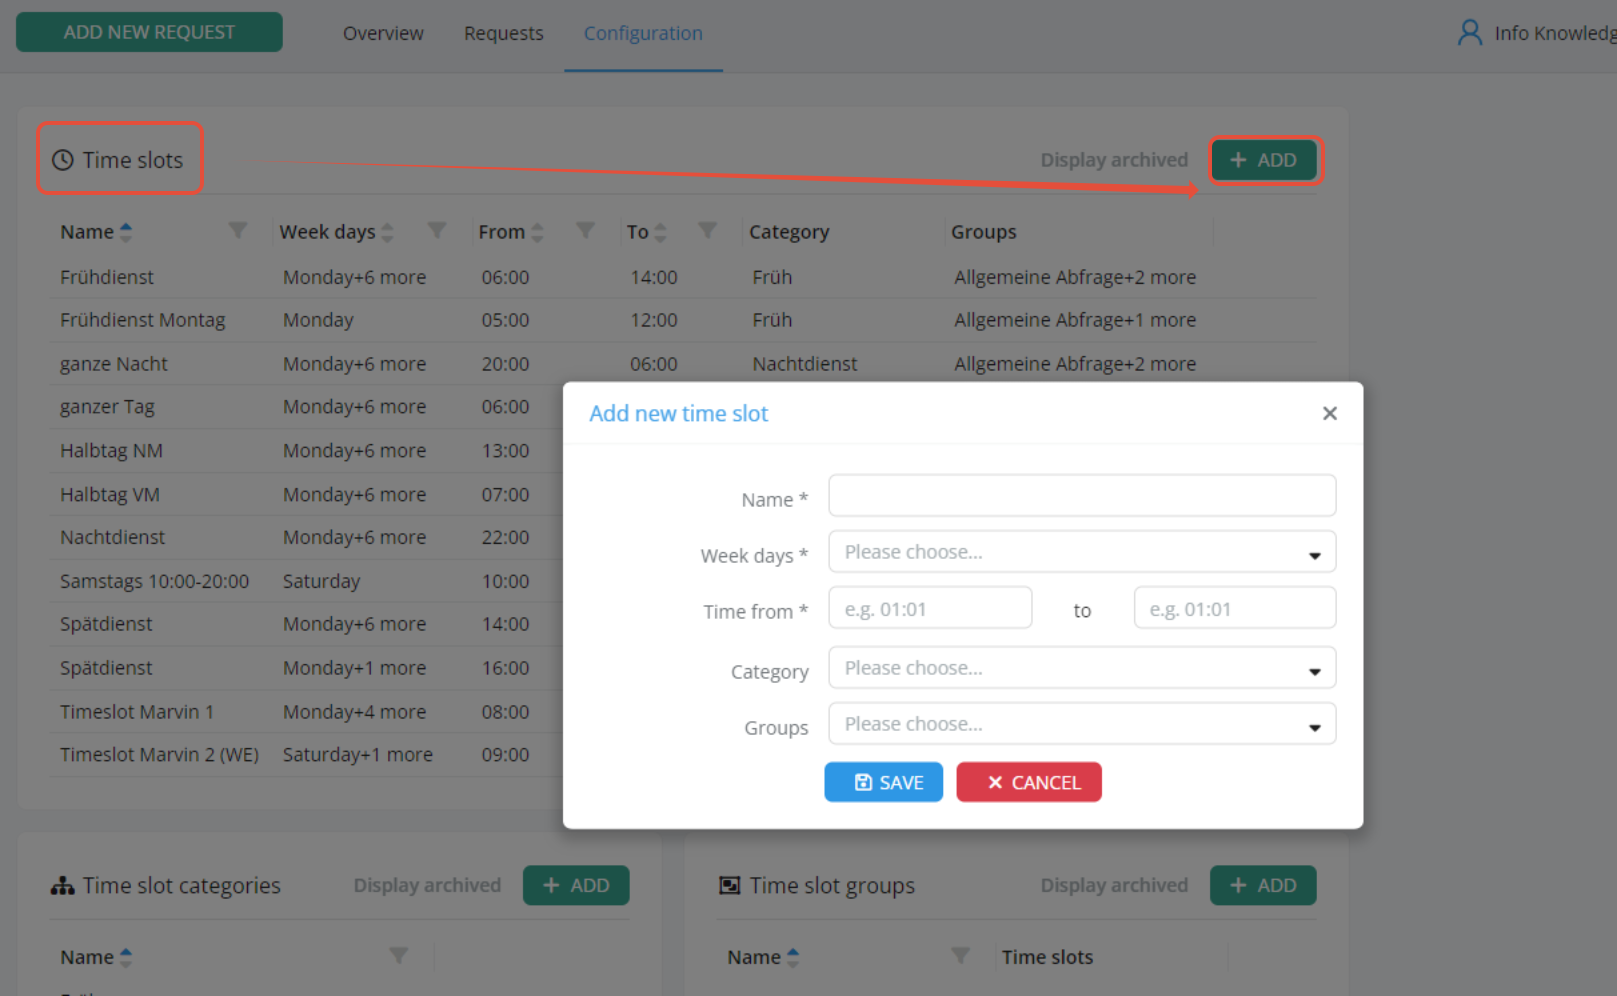The height and width of the screenshot is (996, 1617).
Task: Toggle Display archived for Time slot groups
Action: tap(1114, 885)
